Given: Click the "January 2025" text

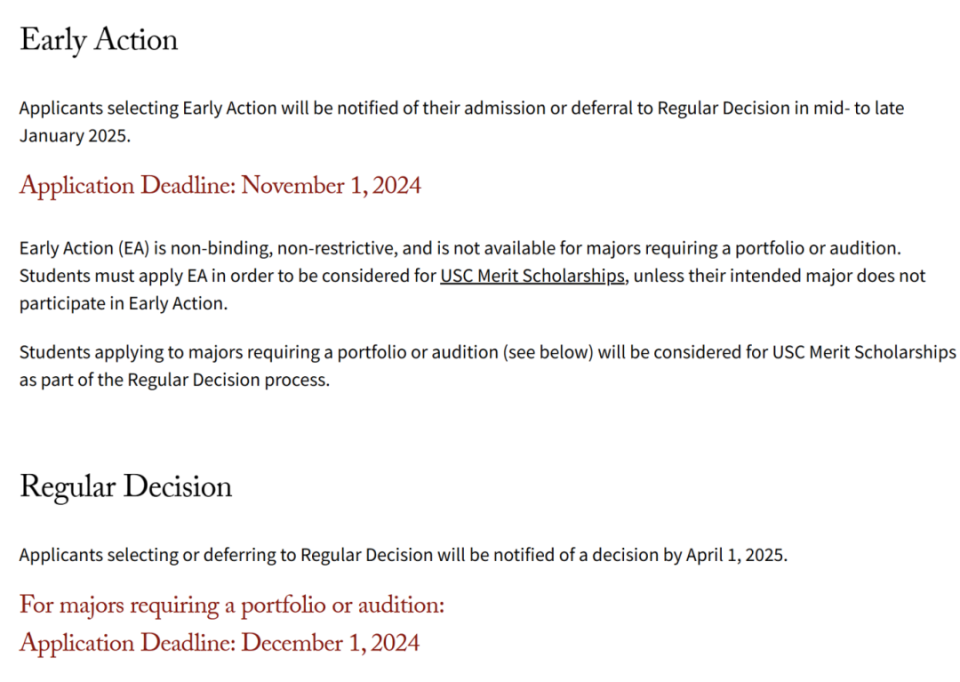Looking at the screenshot, I should 73,136.
